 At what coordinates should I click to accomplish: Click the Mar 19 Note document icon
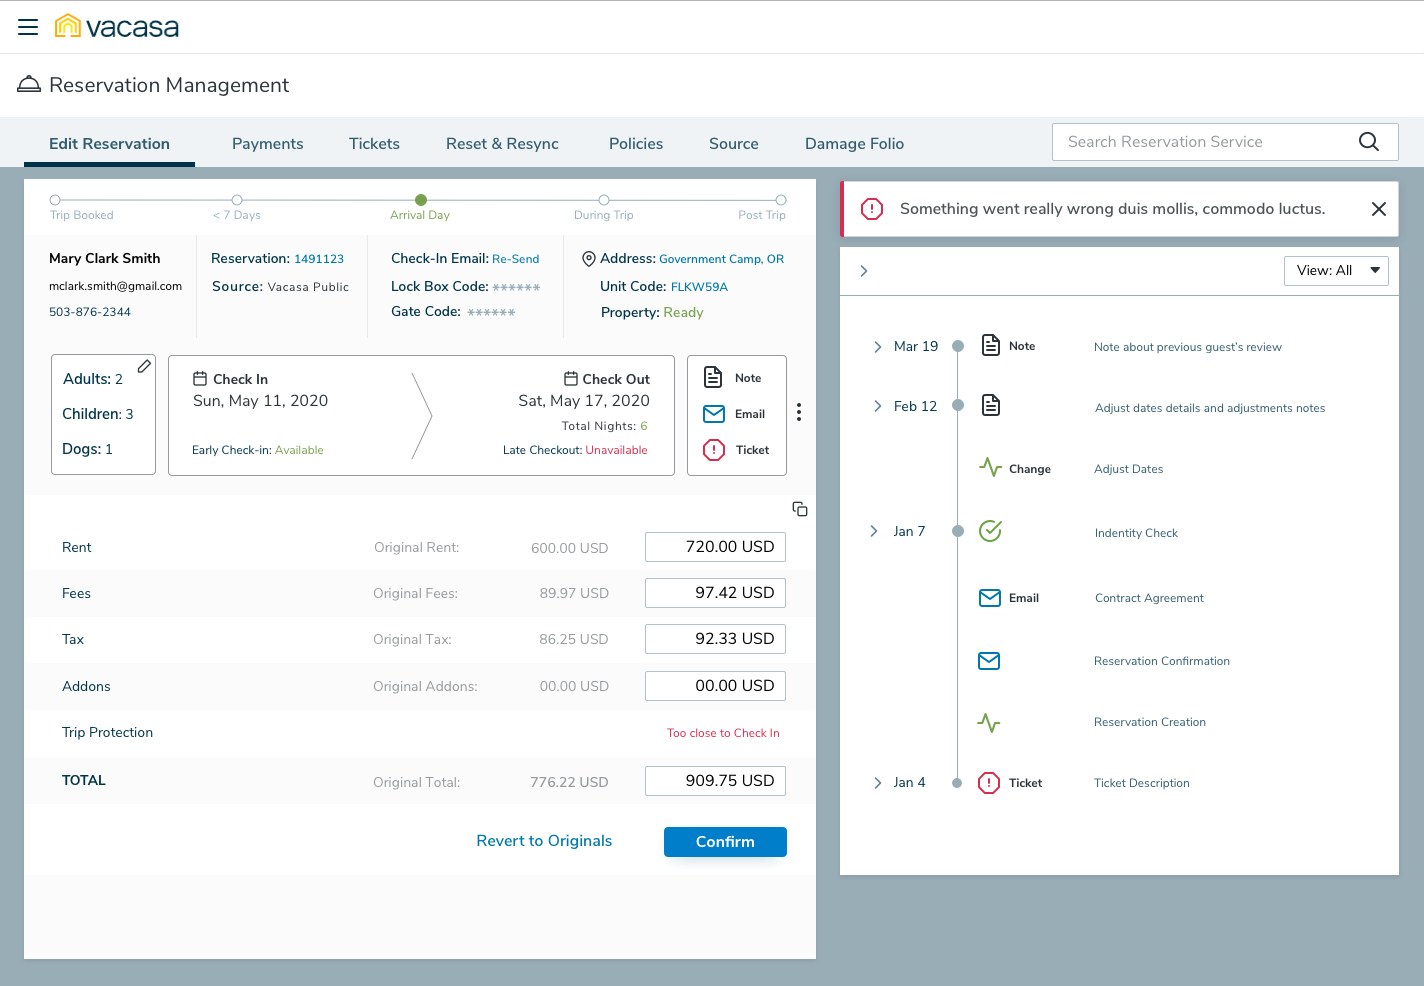pos(990,345)
